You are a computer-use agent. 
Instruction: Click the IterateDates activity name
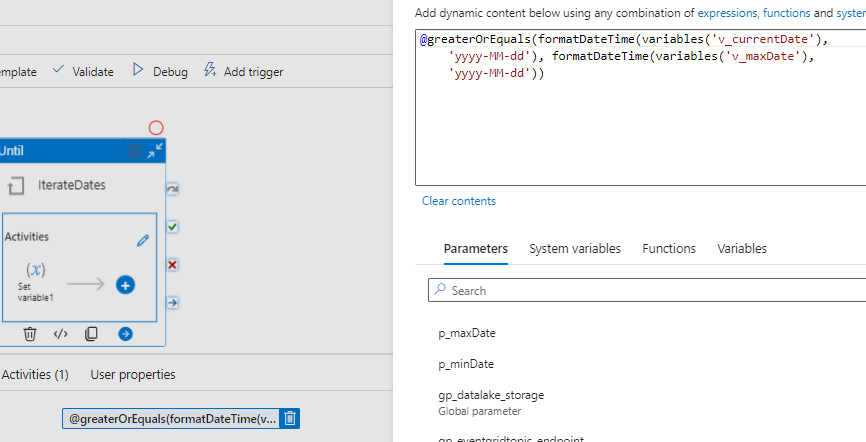click(72, 185)
